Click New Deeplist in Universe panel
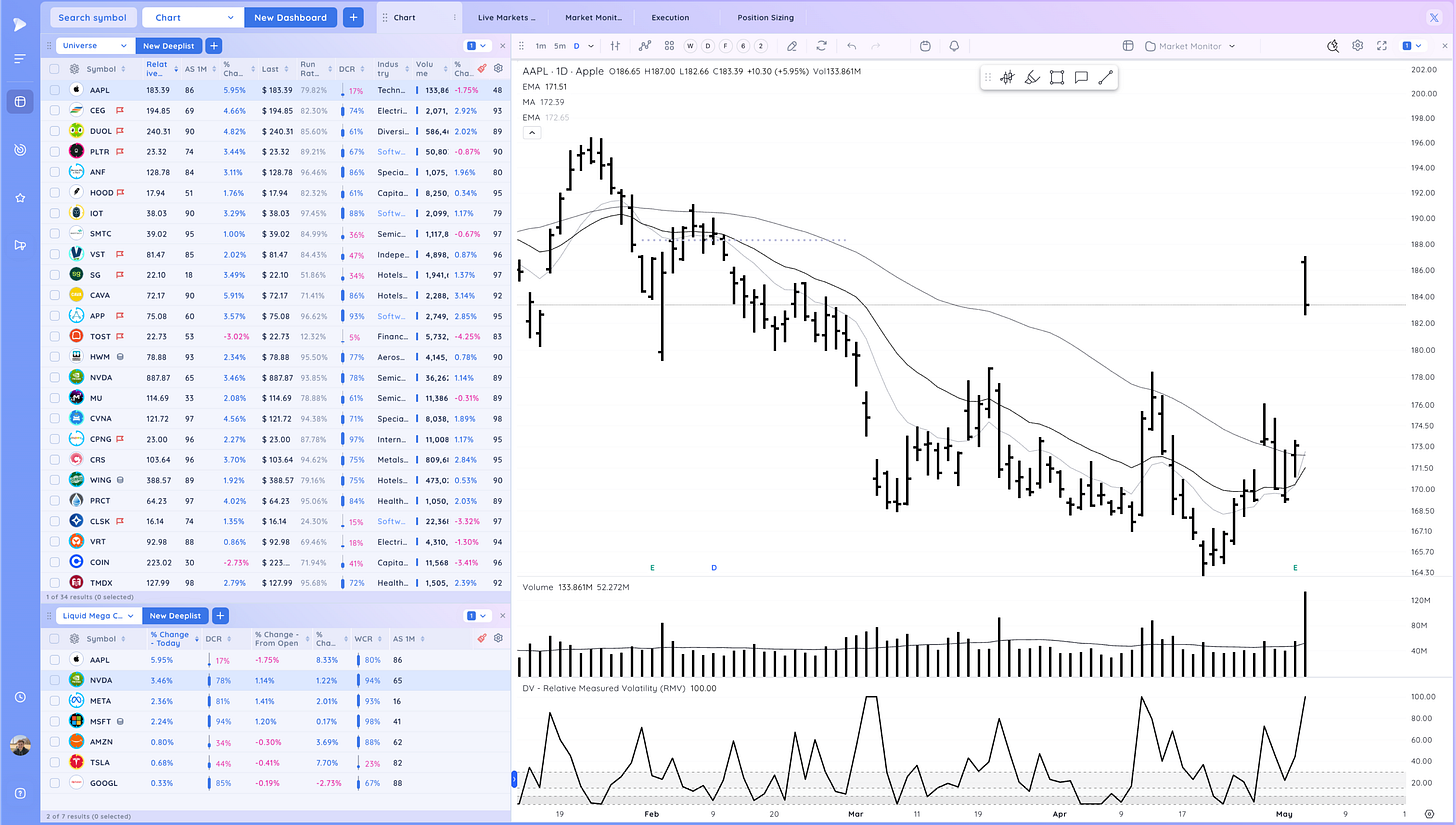Screen dimensions: 1456x825 click(x=168, y=45)
